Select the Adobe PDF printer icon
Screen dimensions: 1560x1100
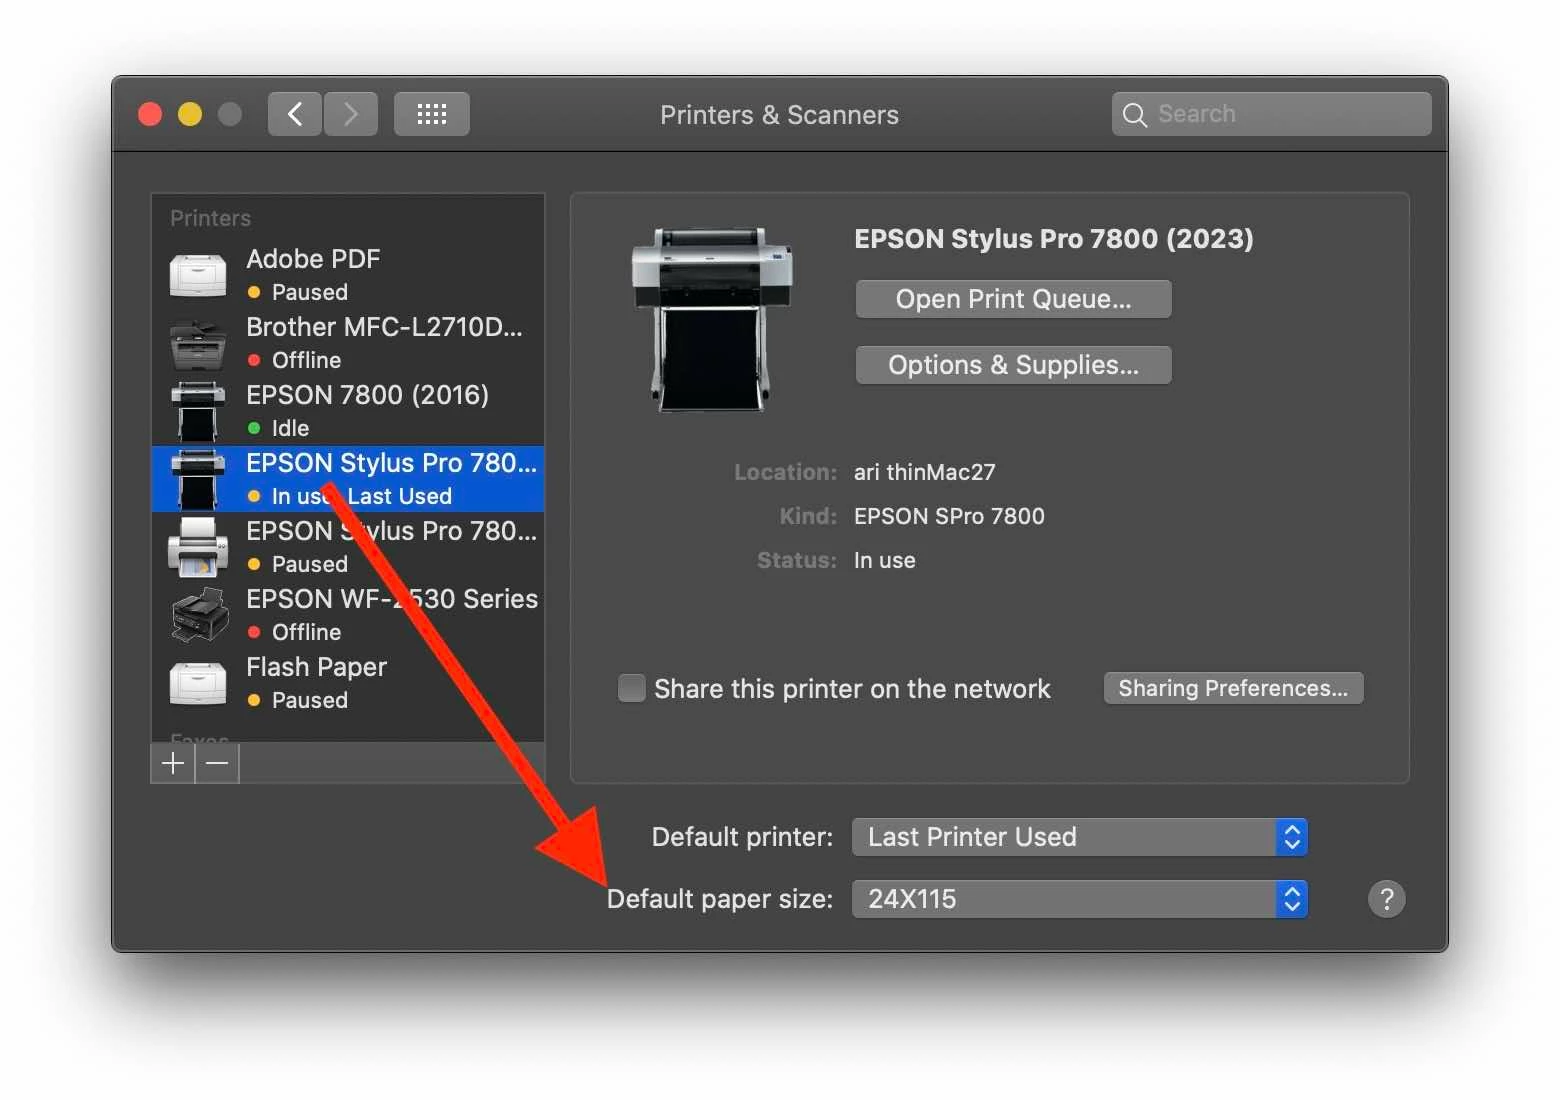click(198, 275)
